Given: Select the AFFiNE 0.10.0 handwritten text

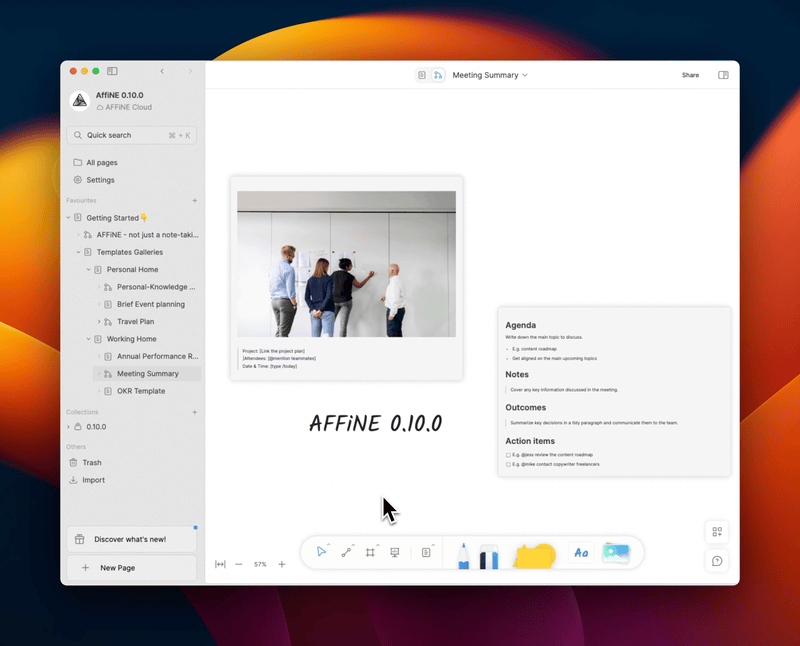Looking at the screenshot, I should (x=376, y=423).
